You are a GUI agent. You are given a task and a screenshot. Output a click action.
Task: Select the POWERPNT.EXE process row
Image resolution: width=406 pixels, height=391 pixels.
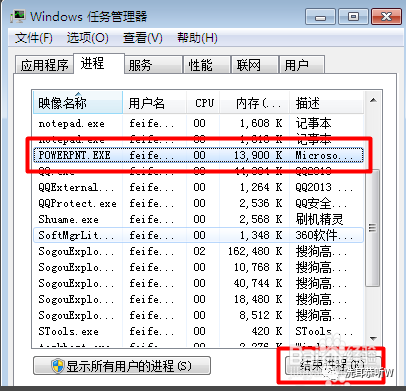[198, 155]
